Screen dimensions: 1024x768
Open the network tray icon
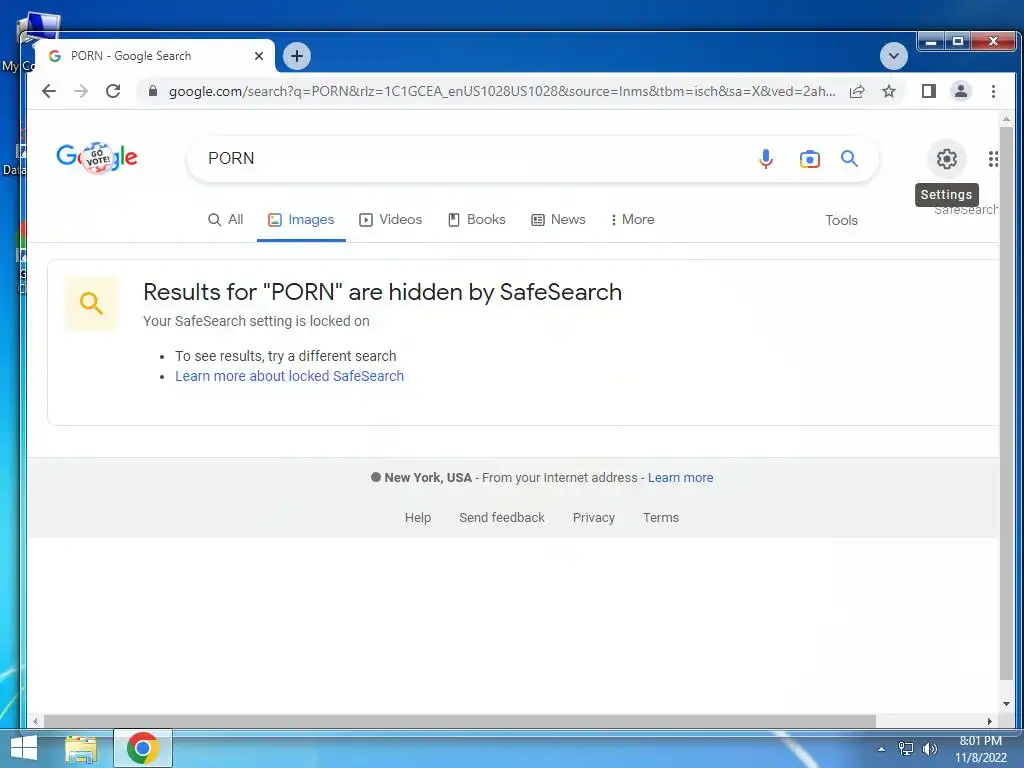coord(906,749)
